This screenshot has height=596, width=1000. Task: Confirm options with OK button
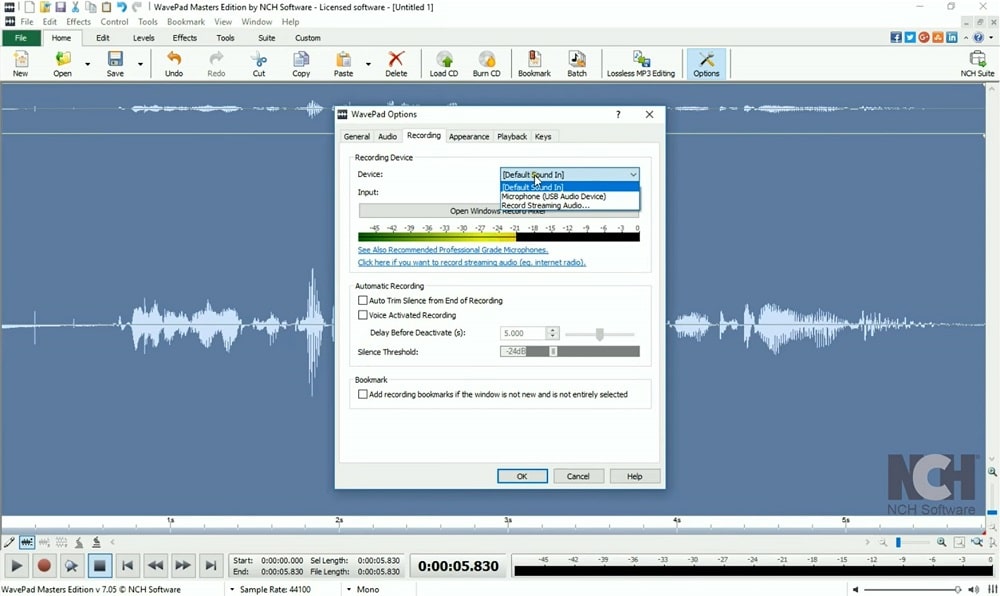pyautogui.click(x=522, y=476)
